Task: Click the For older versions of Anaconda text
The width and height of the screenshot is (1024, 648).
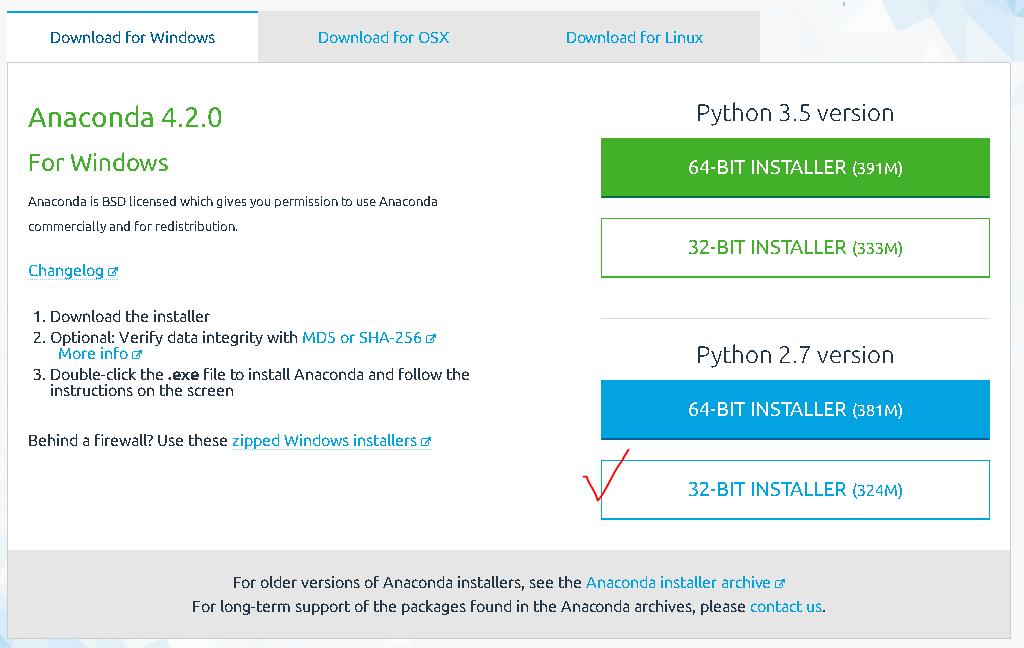Action: click(x=407, y=582)
